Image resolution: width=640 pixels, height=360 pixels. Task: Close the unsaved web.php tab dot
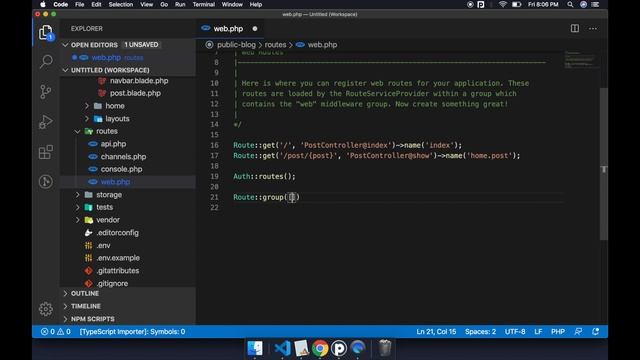coord(255,29)
